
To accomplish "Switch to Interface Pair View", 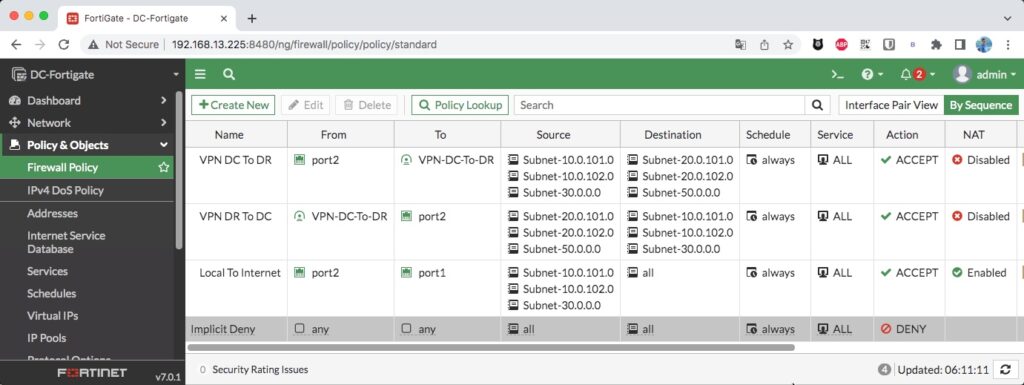I will pyautogui.click(x=891, y=105).
